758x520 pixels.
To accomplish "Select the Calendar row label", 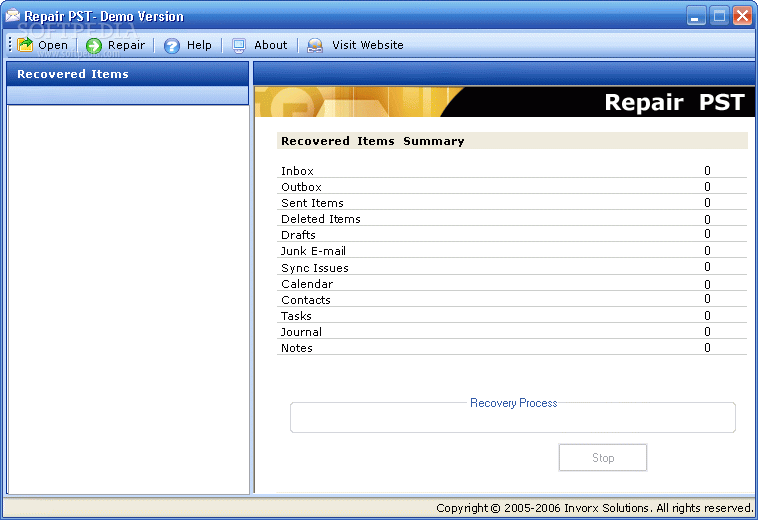I will (307, 284).
